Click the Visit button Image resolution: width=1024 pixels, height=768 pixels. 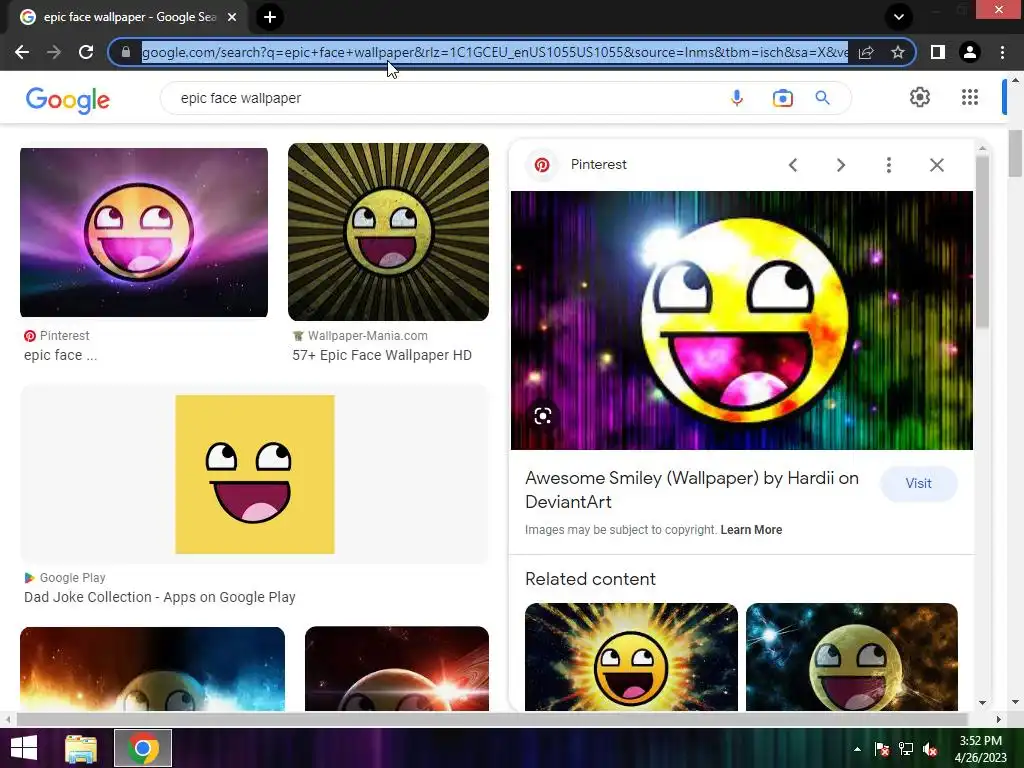coord(918,483)
